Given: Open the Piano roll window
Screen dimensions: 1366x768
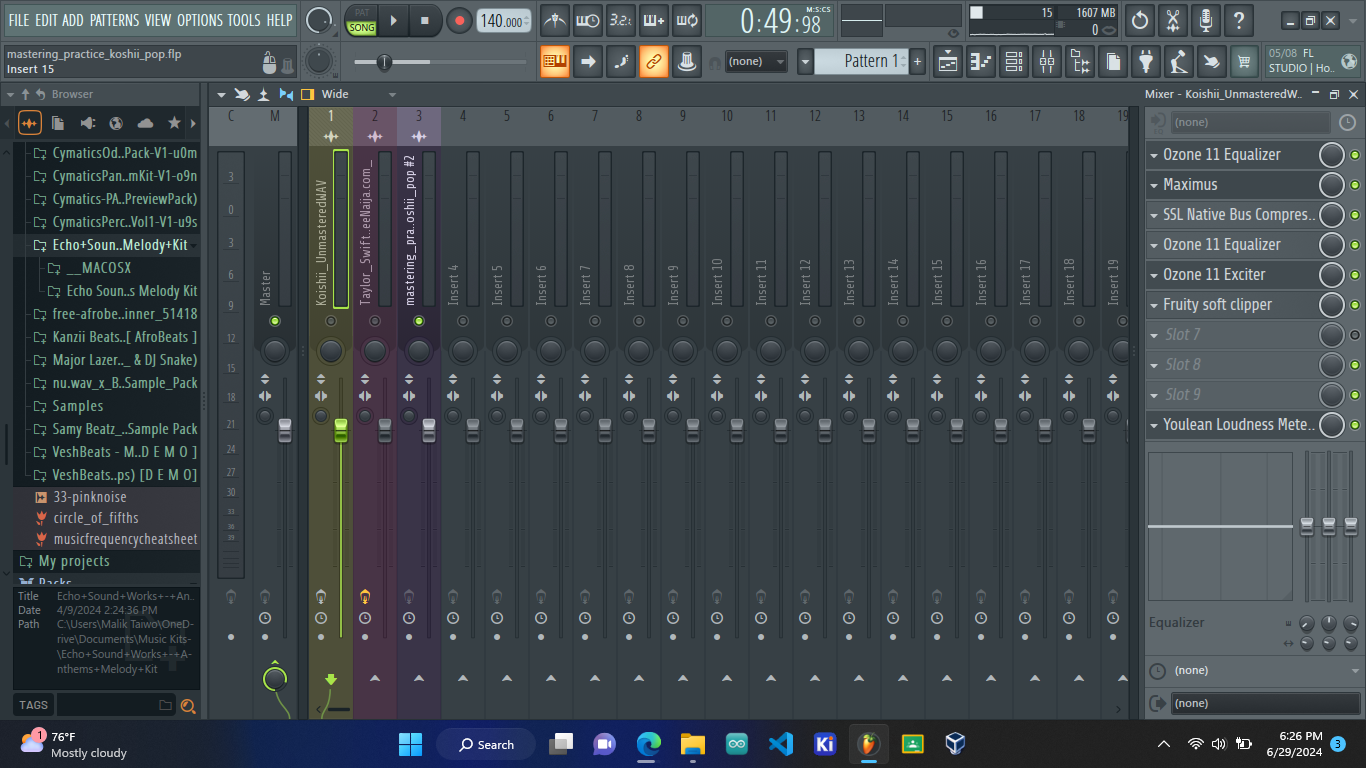Looking at the screenshot, I should 981,62.
